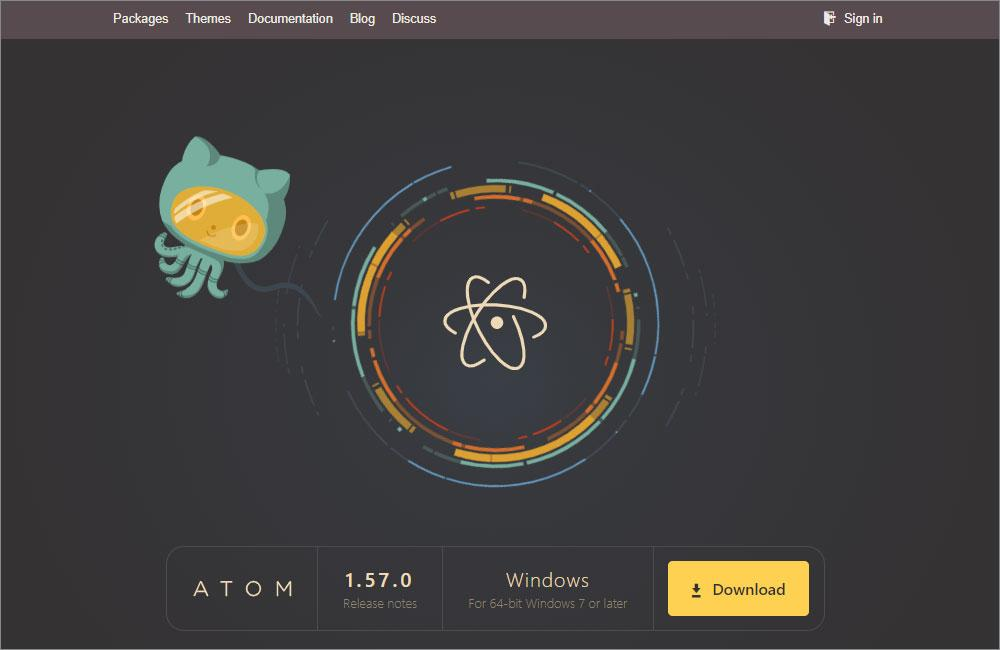Click the yellow Download button
Screen dimensions: 1000x650
(738, 589)
